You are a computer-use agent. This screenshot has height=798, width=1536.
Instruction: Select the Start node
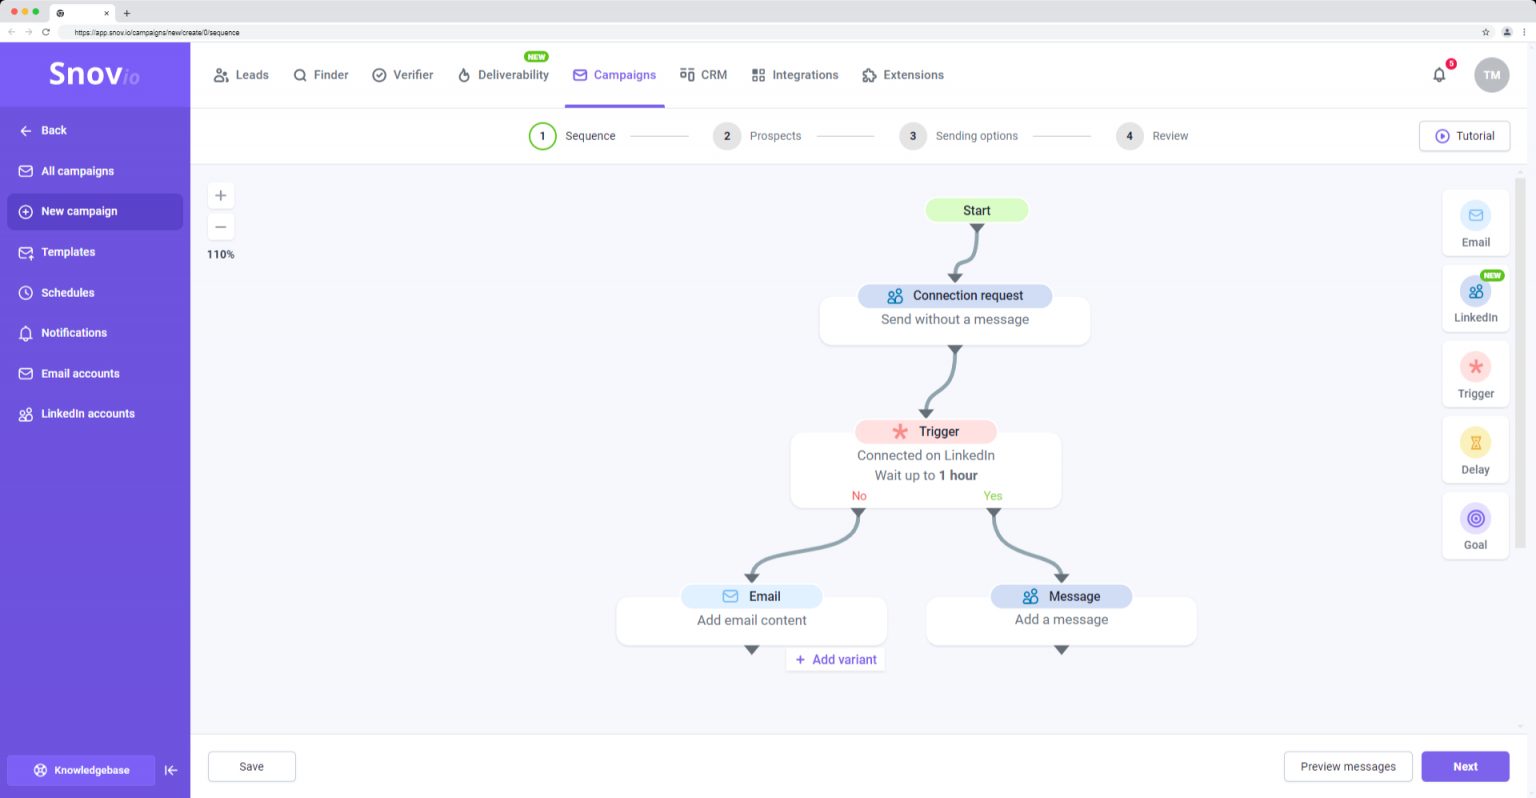click(977, 211)
